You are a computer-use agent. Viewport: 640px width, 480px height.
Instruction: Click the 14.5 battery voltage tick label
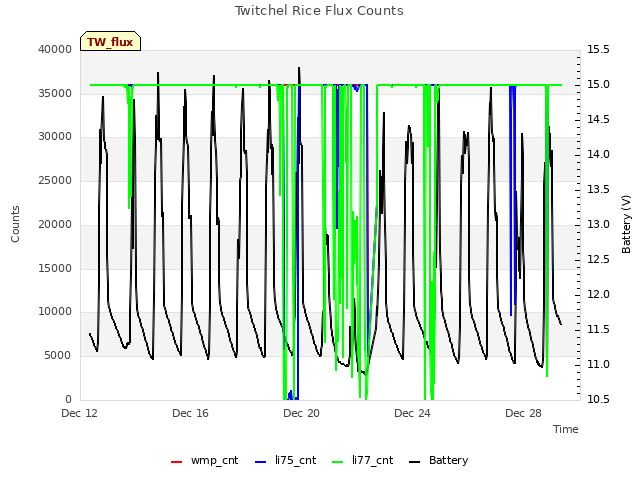pyautogui.click(x=598, y=119)
